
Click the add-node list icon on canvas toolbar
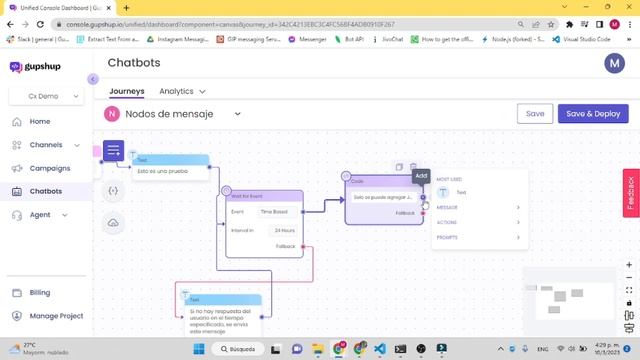[113, 151]
